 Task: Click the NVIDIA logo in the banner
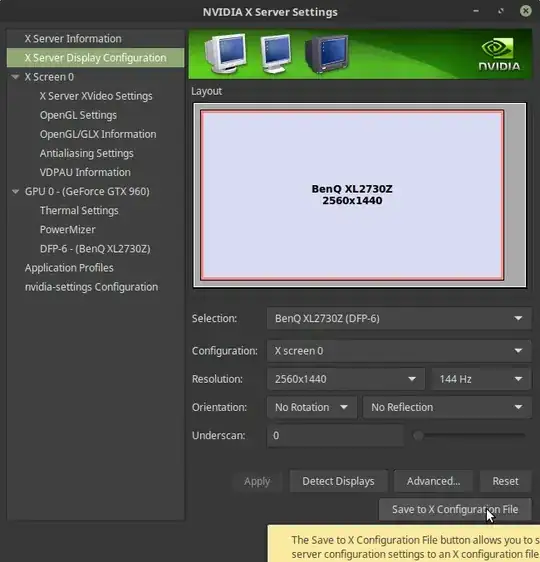click(x=499, y=55)
